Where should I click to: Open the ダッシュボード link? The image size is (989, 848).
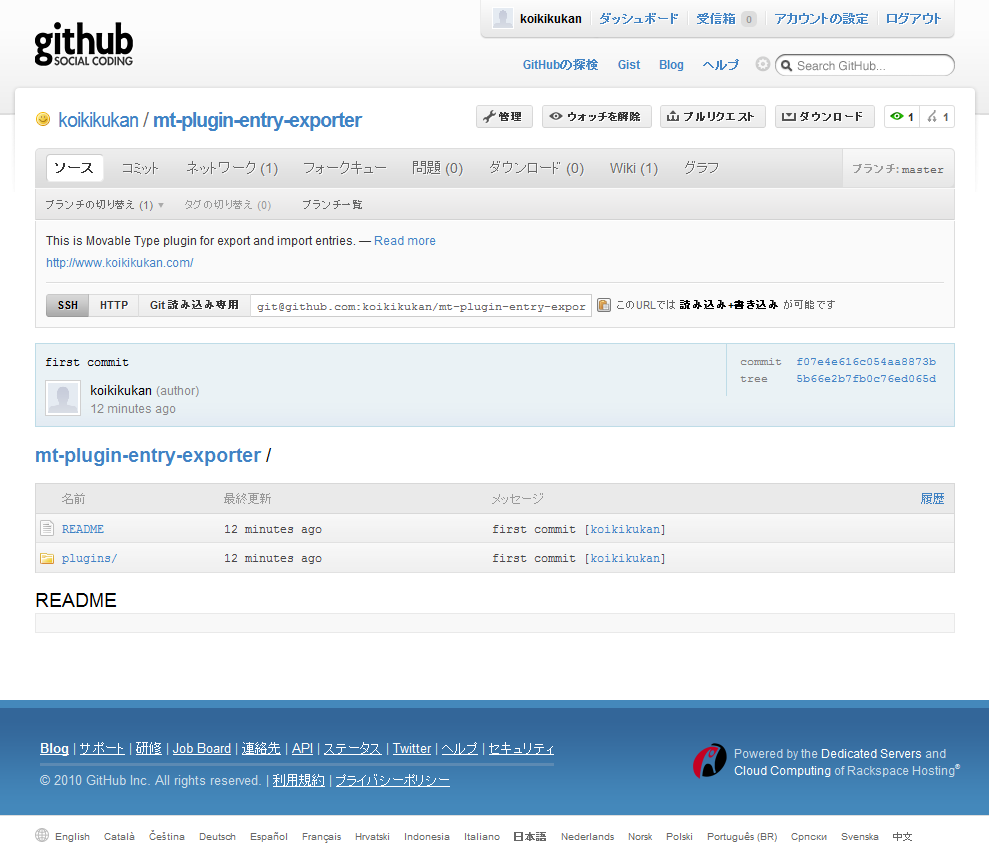tap(638, 19)
